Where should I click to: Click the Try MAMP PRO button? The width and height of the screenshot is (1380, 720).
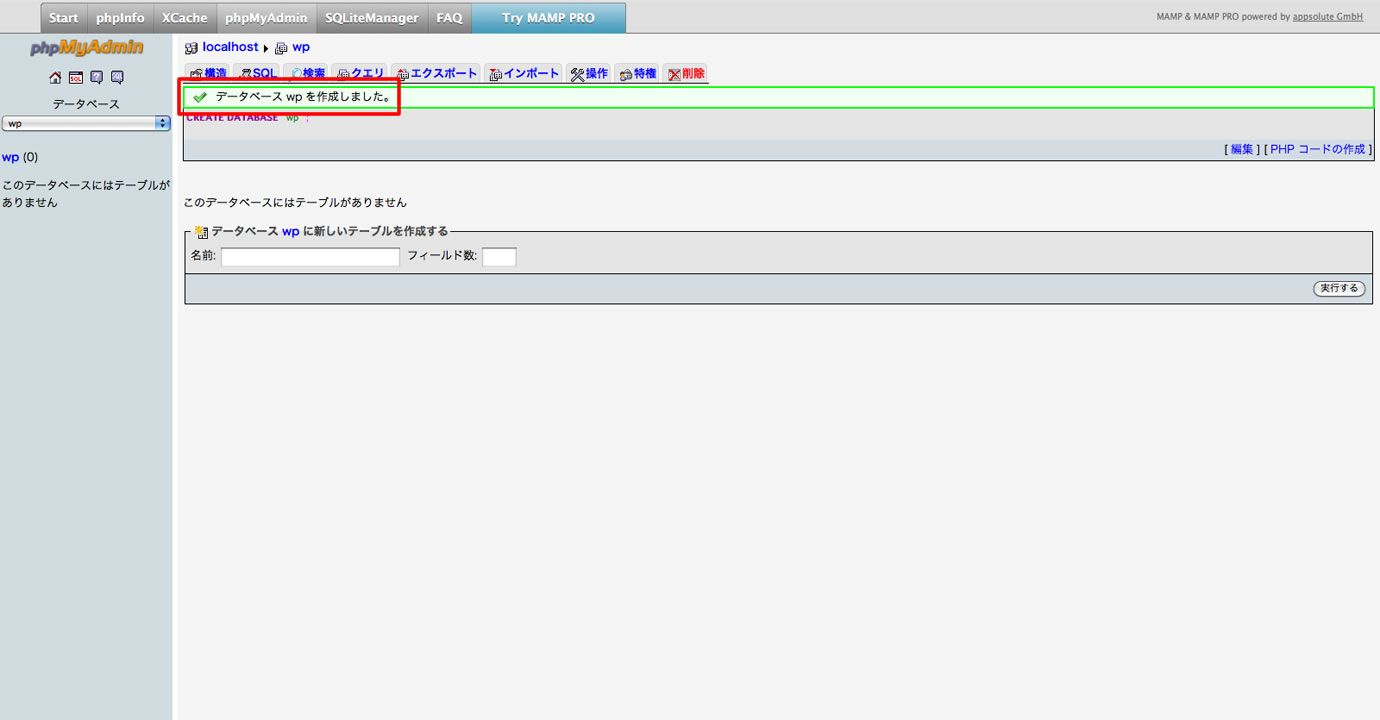(x=548, y=18)
